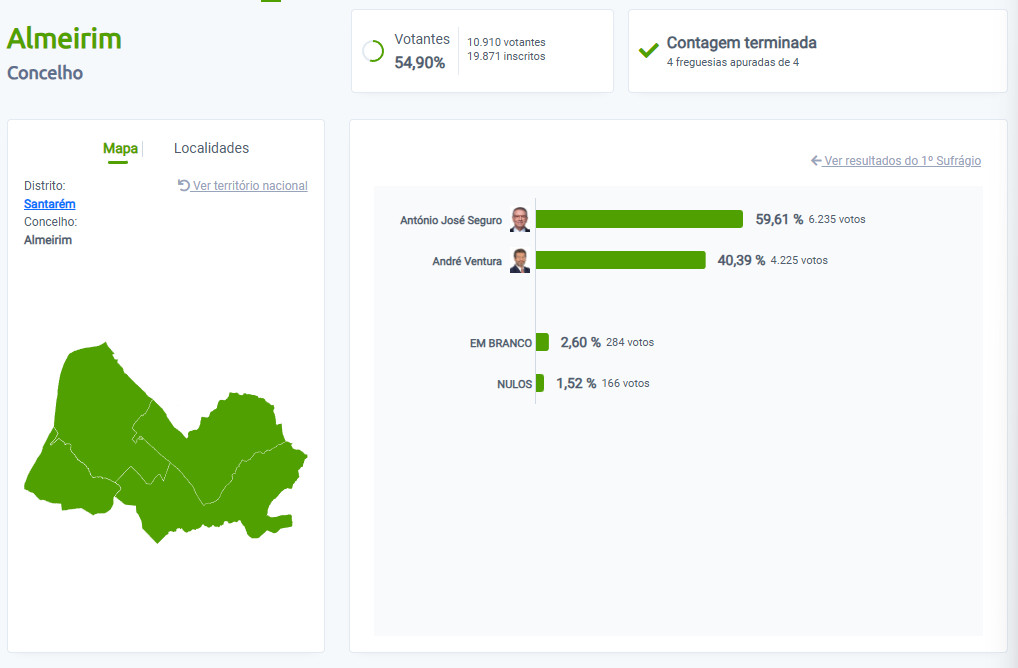Click the undo arrow beside Ver território nacional

(x=184, y=185)
